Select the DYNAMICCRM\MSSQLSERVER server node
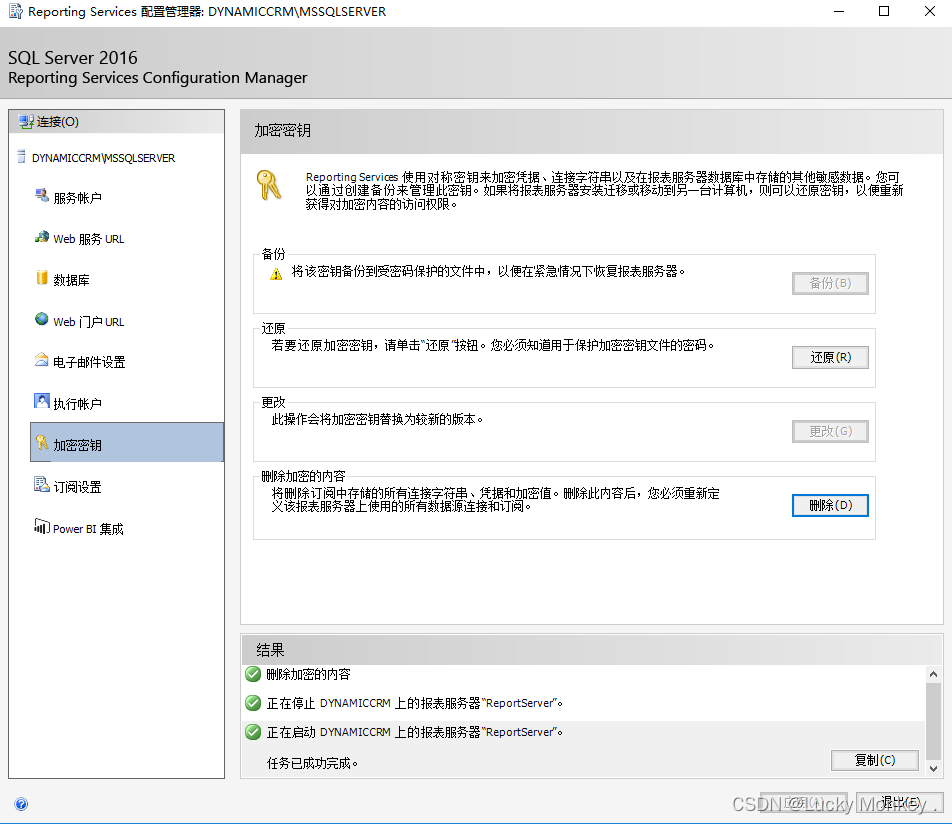 pos(103,158)
